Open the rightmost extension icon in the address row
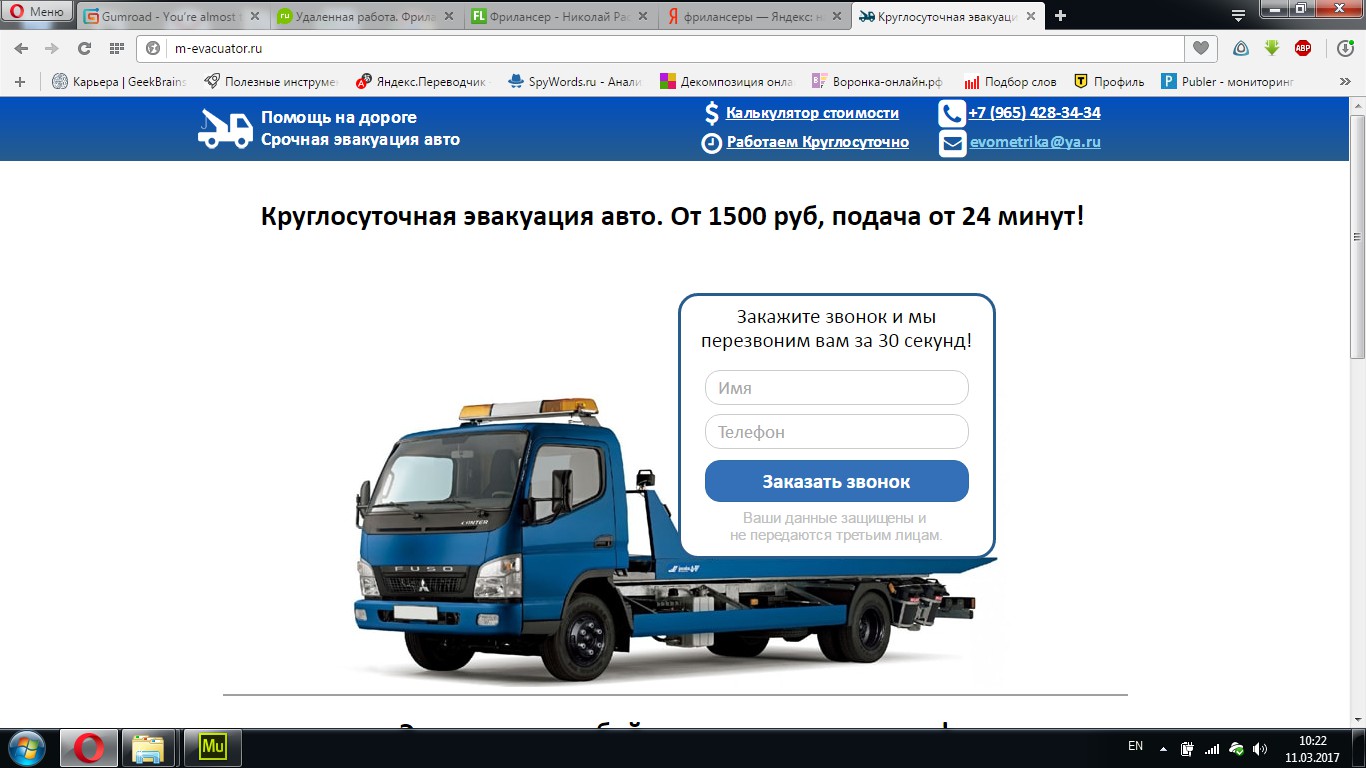This screenshot has width=1366, height=768. [1346, 48]
